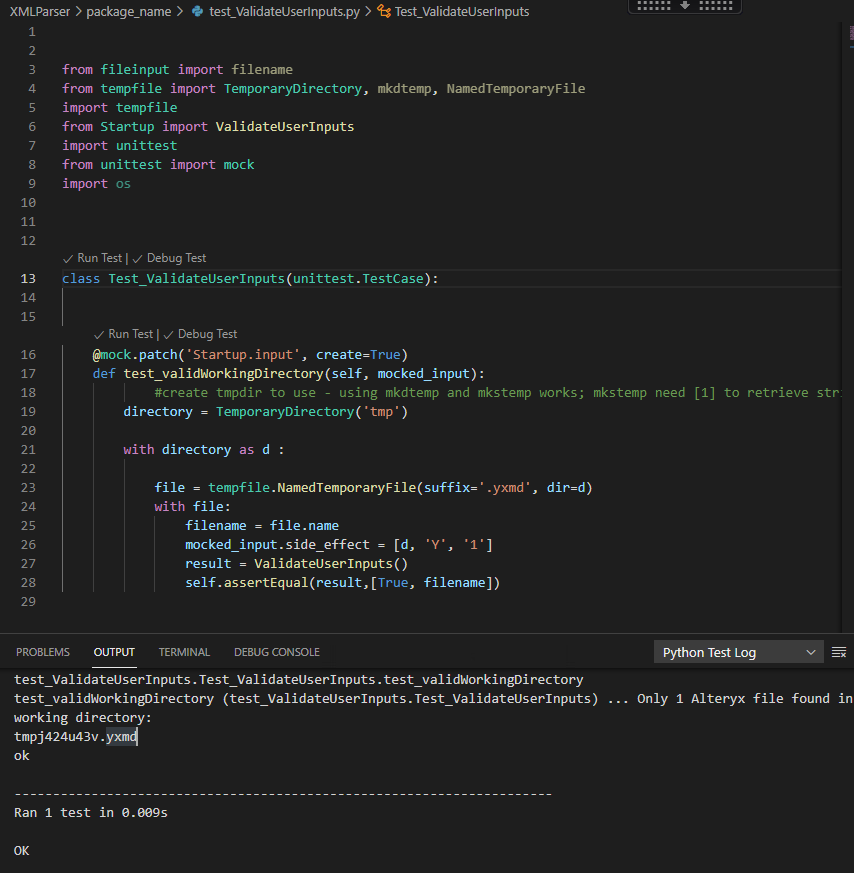The image size is (854, 873).
Task: Click the Python file icon in the breadcrumb
Action: tap(197, 11)
